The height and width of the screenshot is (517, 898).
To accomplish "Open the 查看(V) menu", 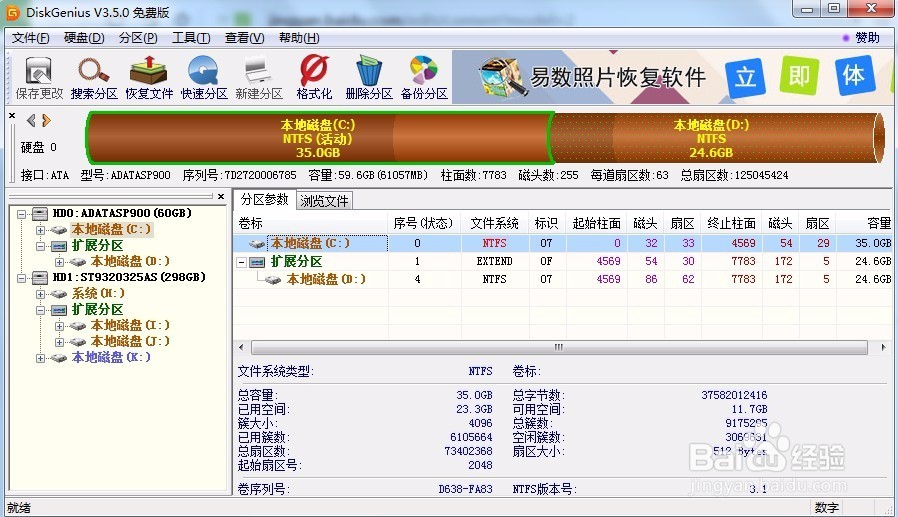I will (x=245, y=38).
